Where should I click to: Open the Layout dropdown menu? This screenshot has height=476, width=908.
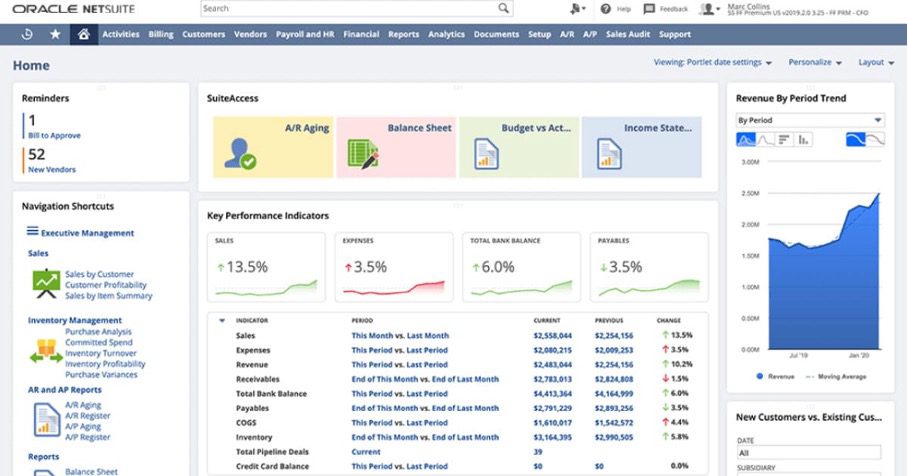pos(876,62)
